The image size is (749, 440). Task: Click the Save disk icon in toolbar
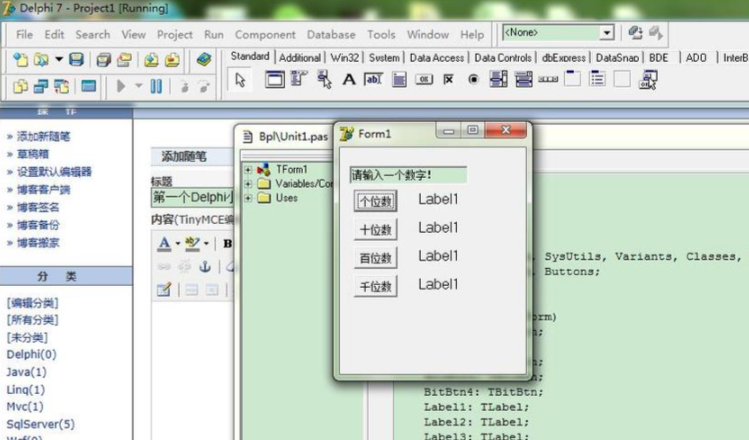77,60
